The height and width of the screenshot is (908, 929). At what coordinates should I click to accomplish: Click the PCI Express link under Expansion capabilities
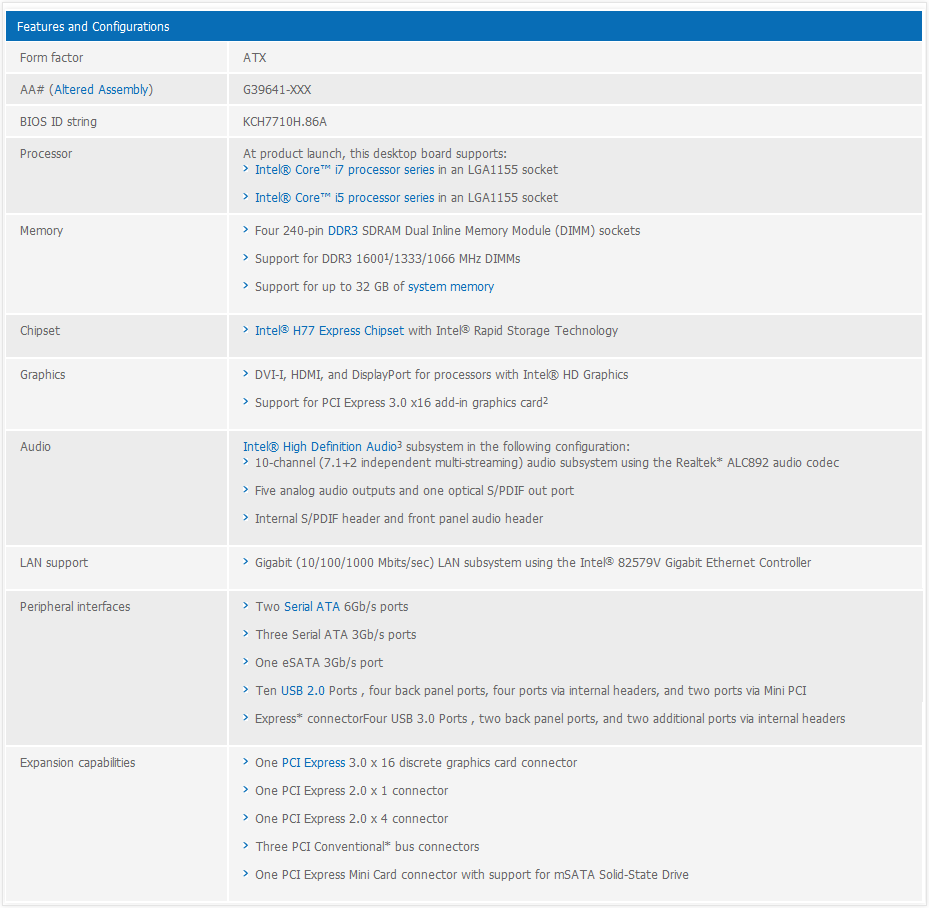[313, 763]
